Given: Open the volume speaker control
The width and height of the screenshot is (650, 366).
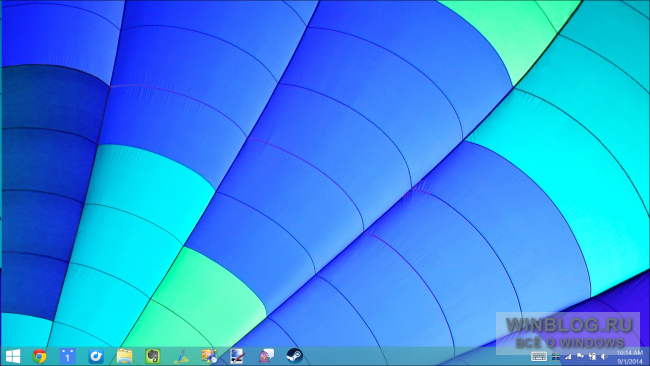Looking at the screenshot, I should 604,356.
